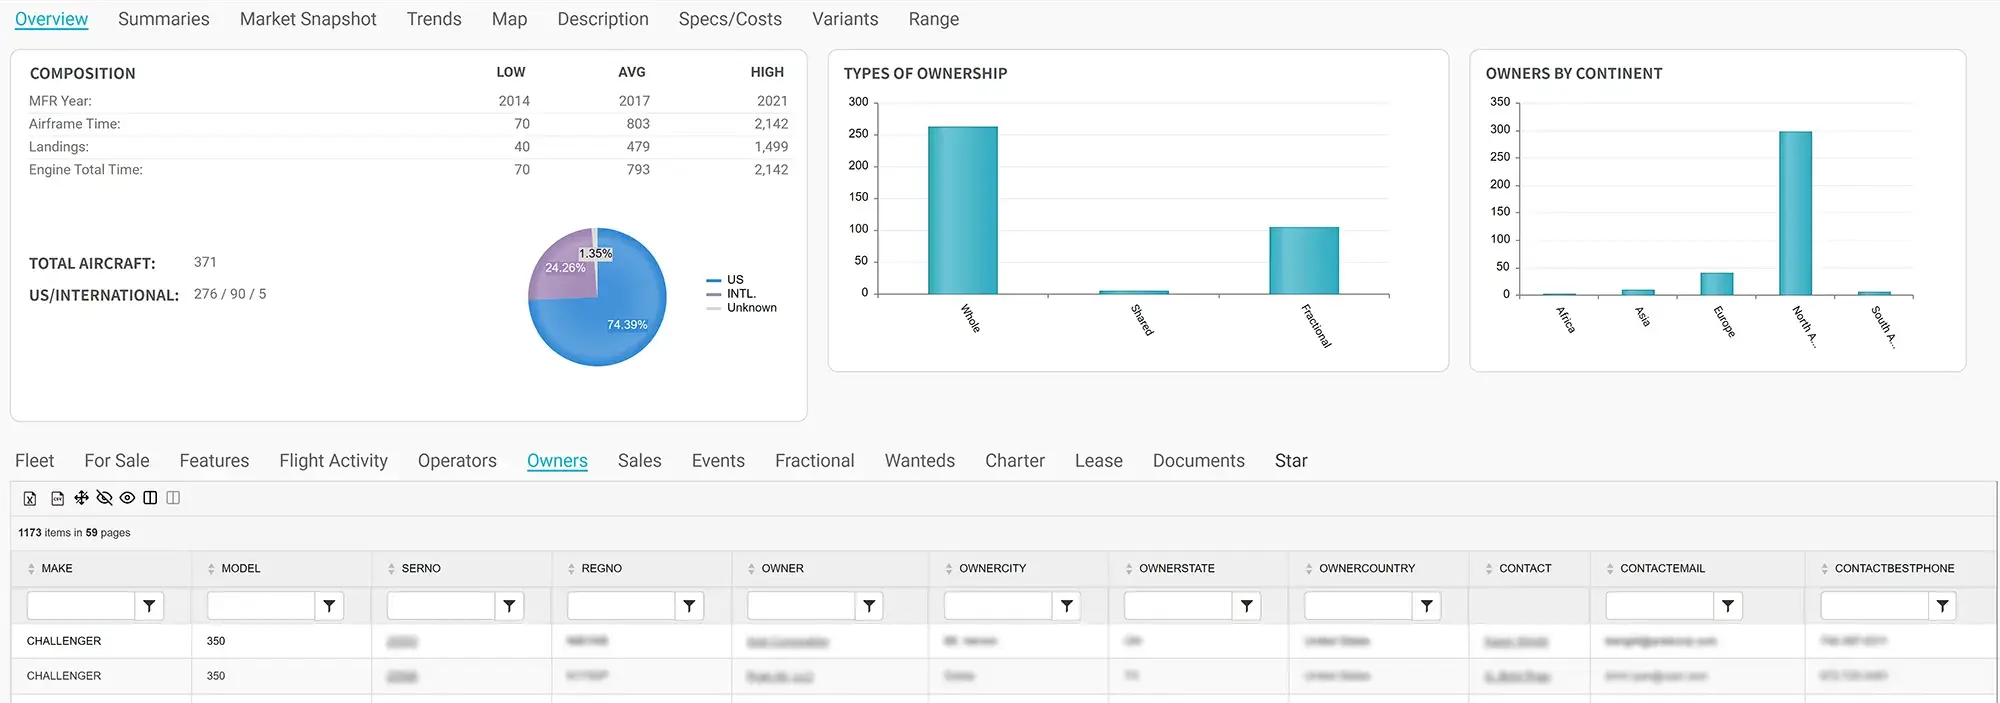
Task: Open filter funnel for OWNER column
Action: click(x=869, y=606)
